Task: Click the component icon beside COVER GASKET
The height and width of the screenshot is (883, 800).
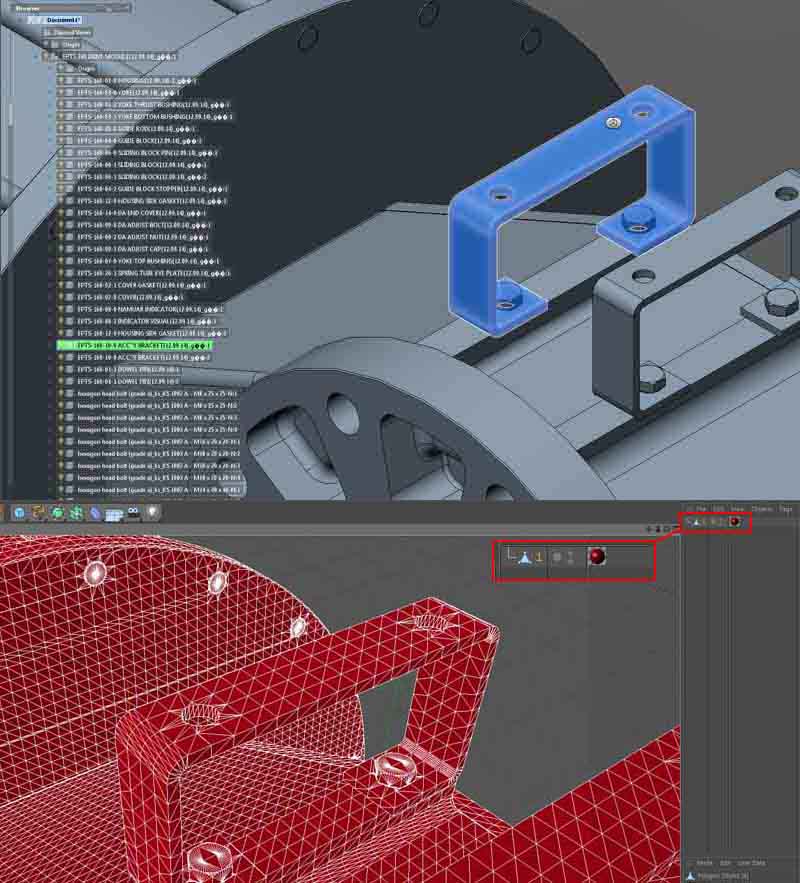Action: [x=70, y=285]
